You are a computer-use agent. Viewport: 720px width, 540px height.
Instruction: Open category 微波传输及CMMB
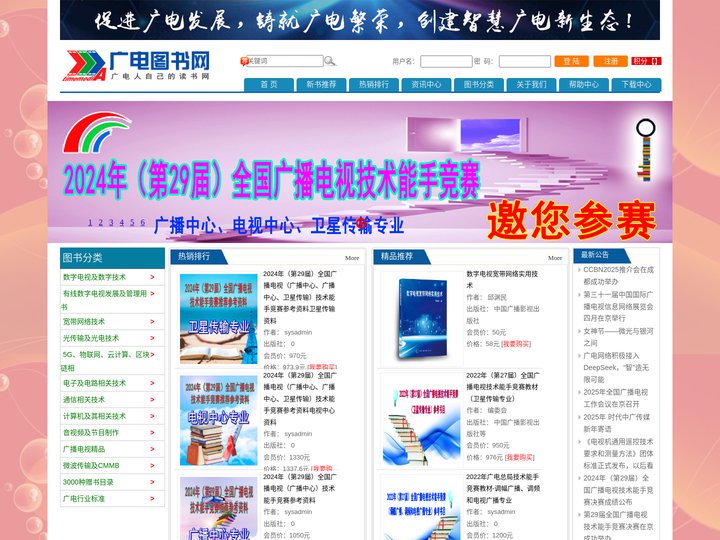coord(91,466)
